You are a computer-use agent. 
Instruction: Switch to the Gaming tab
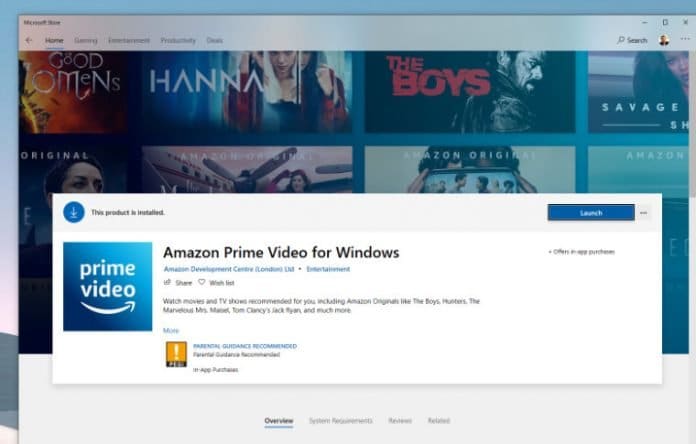point(85,40)
